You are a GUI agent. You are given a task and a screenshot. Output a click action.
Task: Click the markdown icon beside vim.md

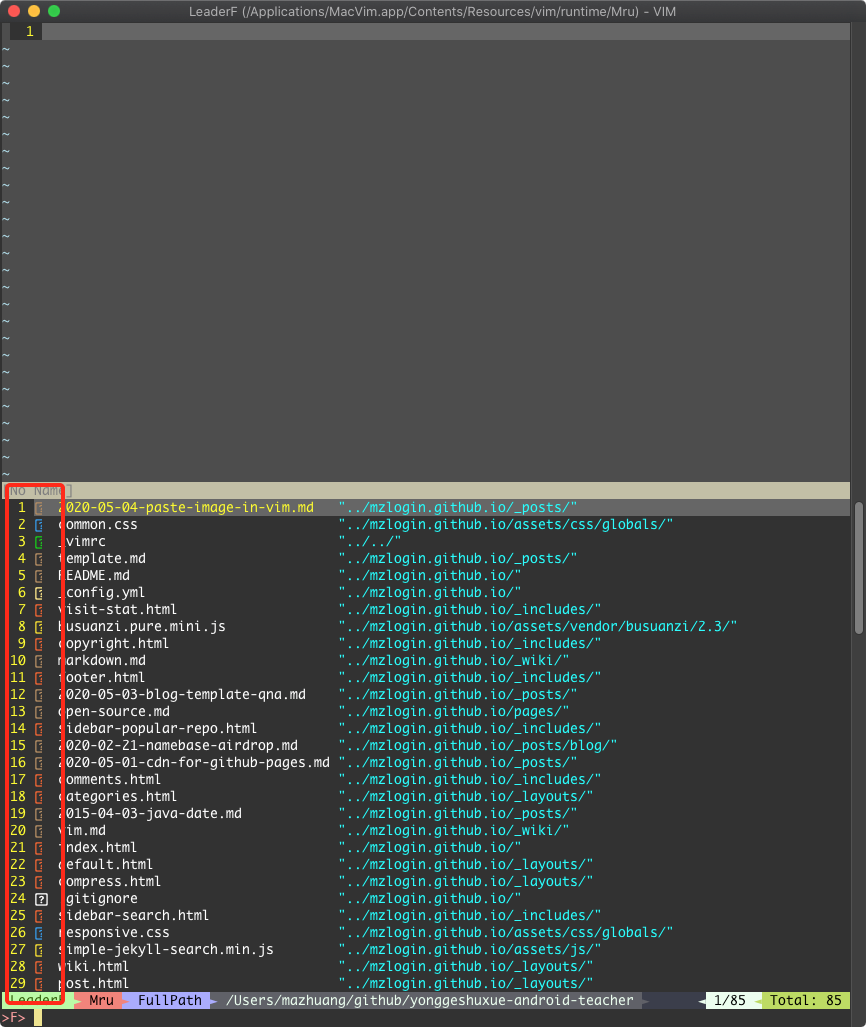[40, 830]
